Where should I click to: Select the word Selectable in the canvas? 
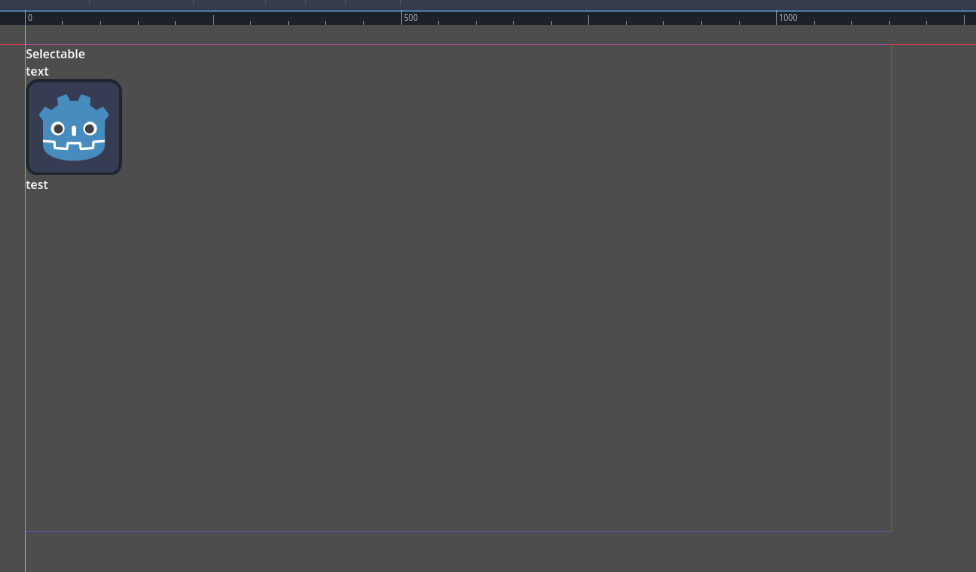click(x=55, y=54)
